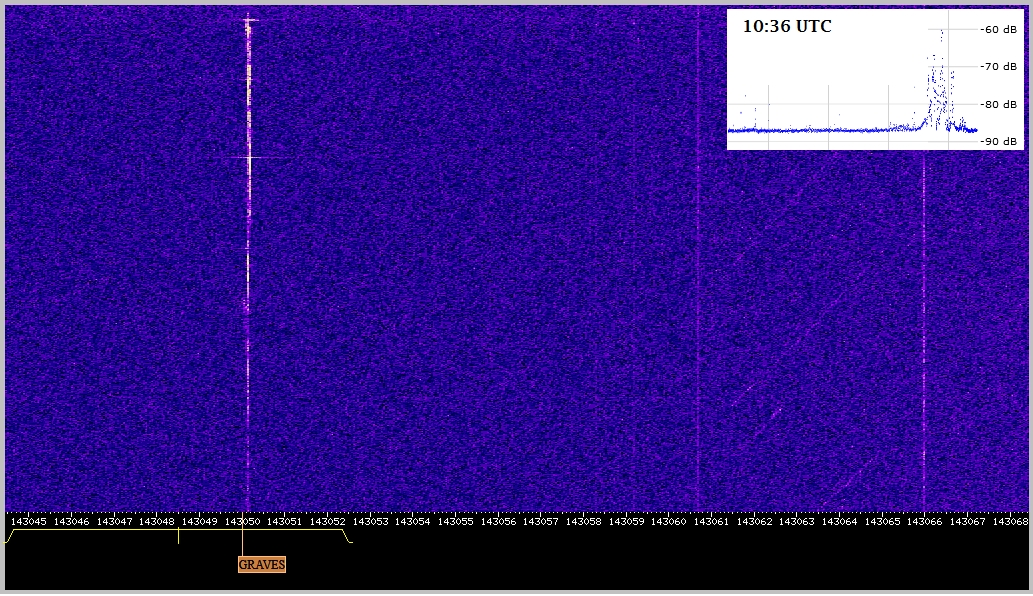Click the 143063 frequency tick label
This screenshot has width=1033, height=596.
[796, 522]
